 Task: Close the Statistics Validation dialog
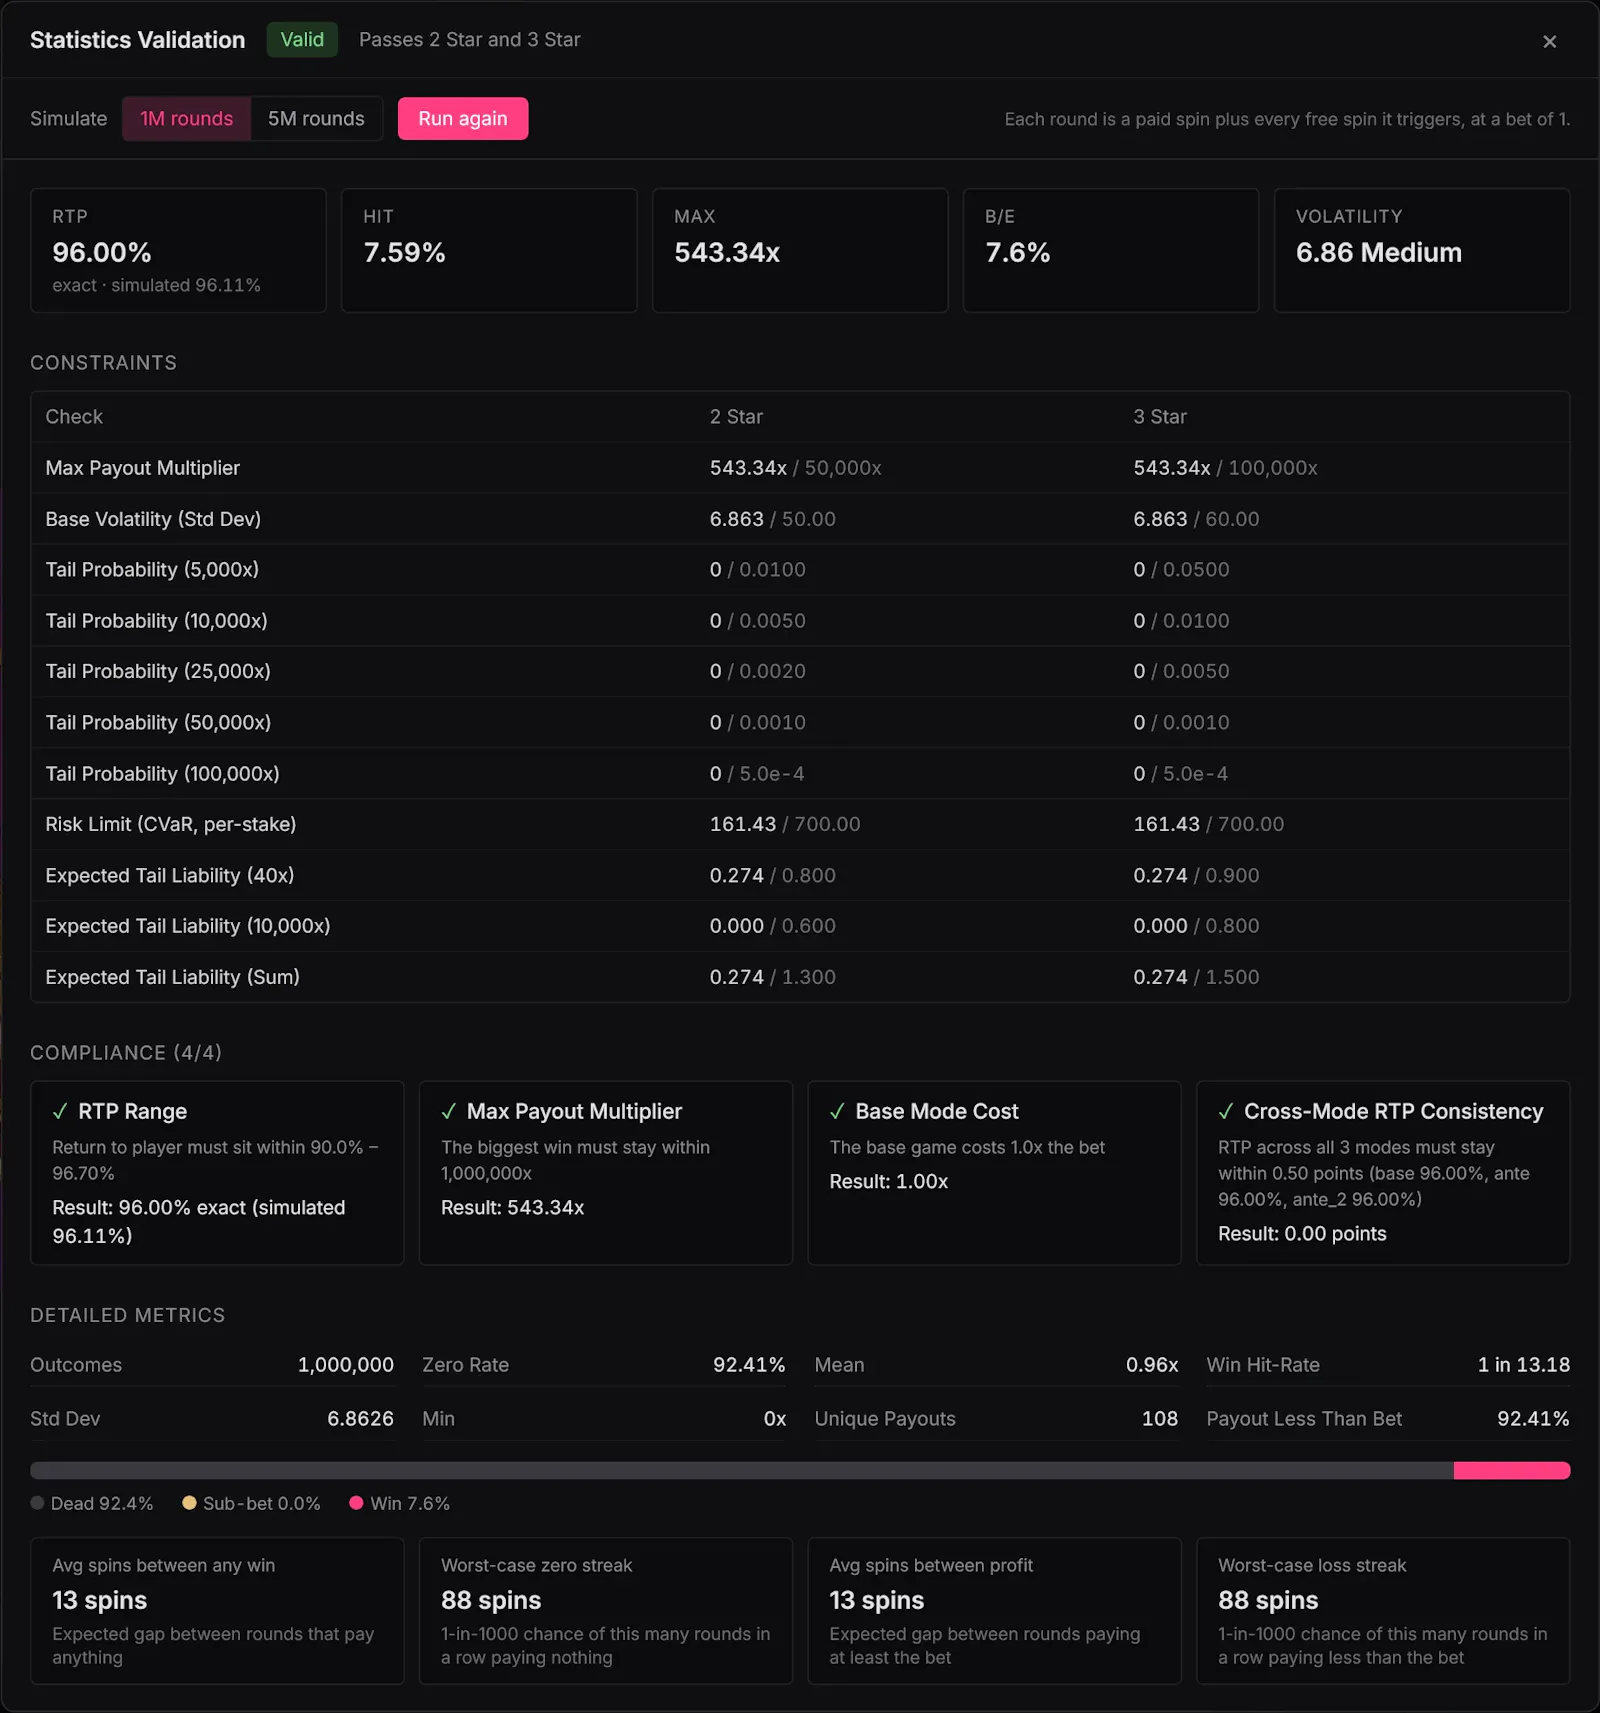[1549, 41]
